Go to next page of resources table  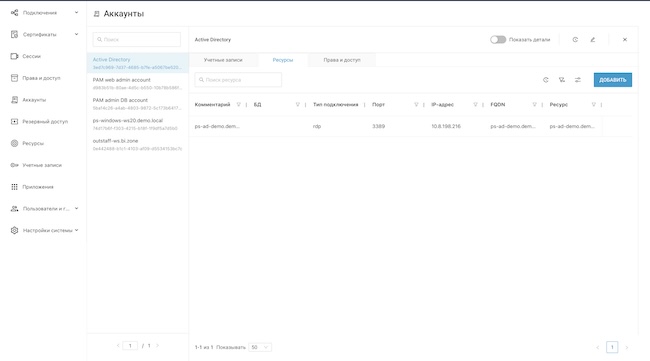[x=627, y=347]
